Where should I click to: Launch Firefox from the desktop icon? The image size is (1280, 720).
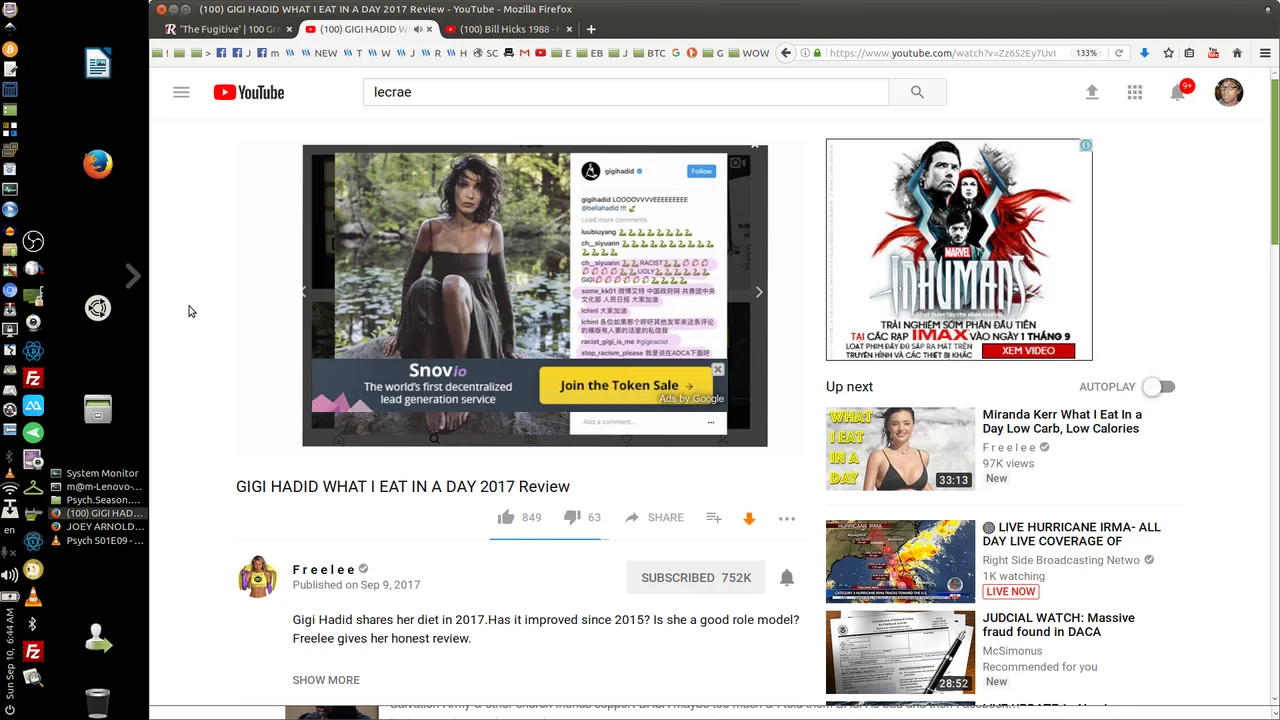coord(98,163)
